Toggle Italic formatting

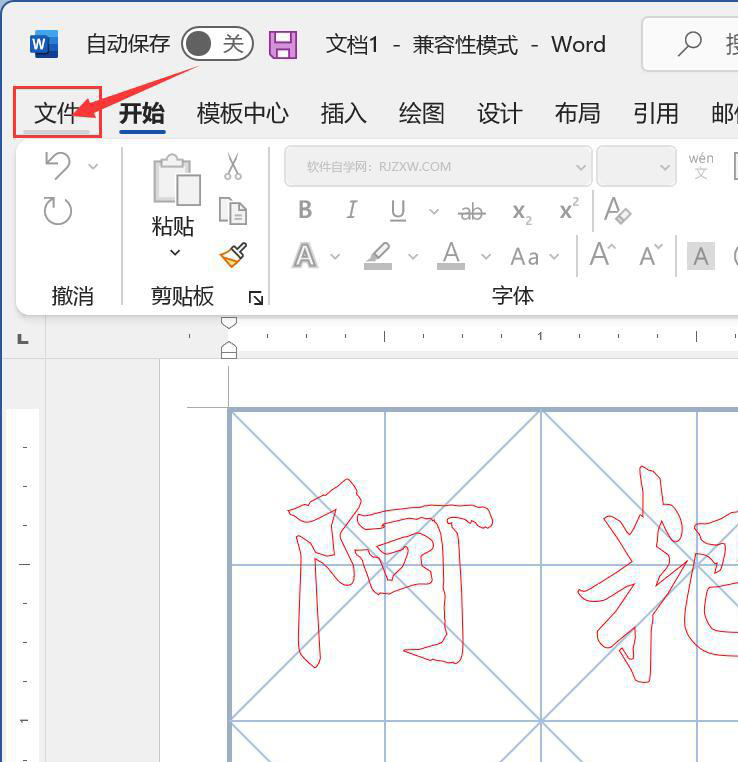tap(351, 210)
